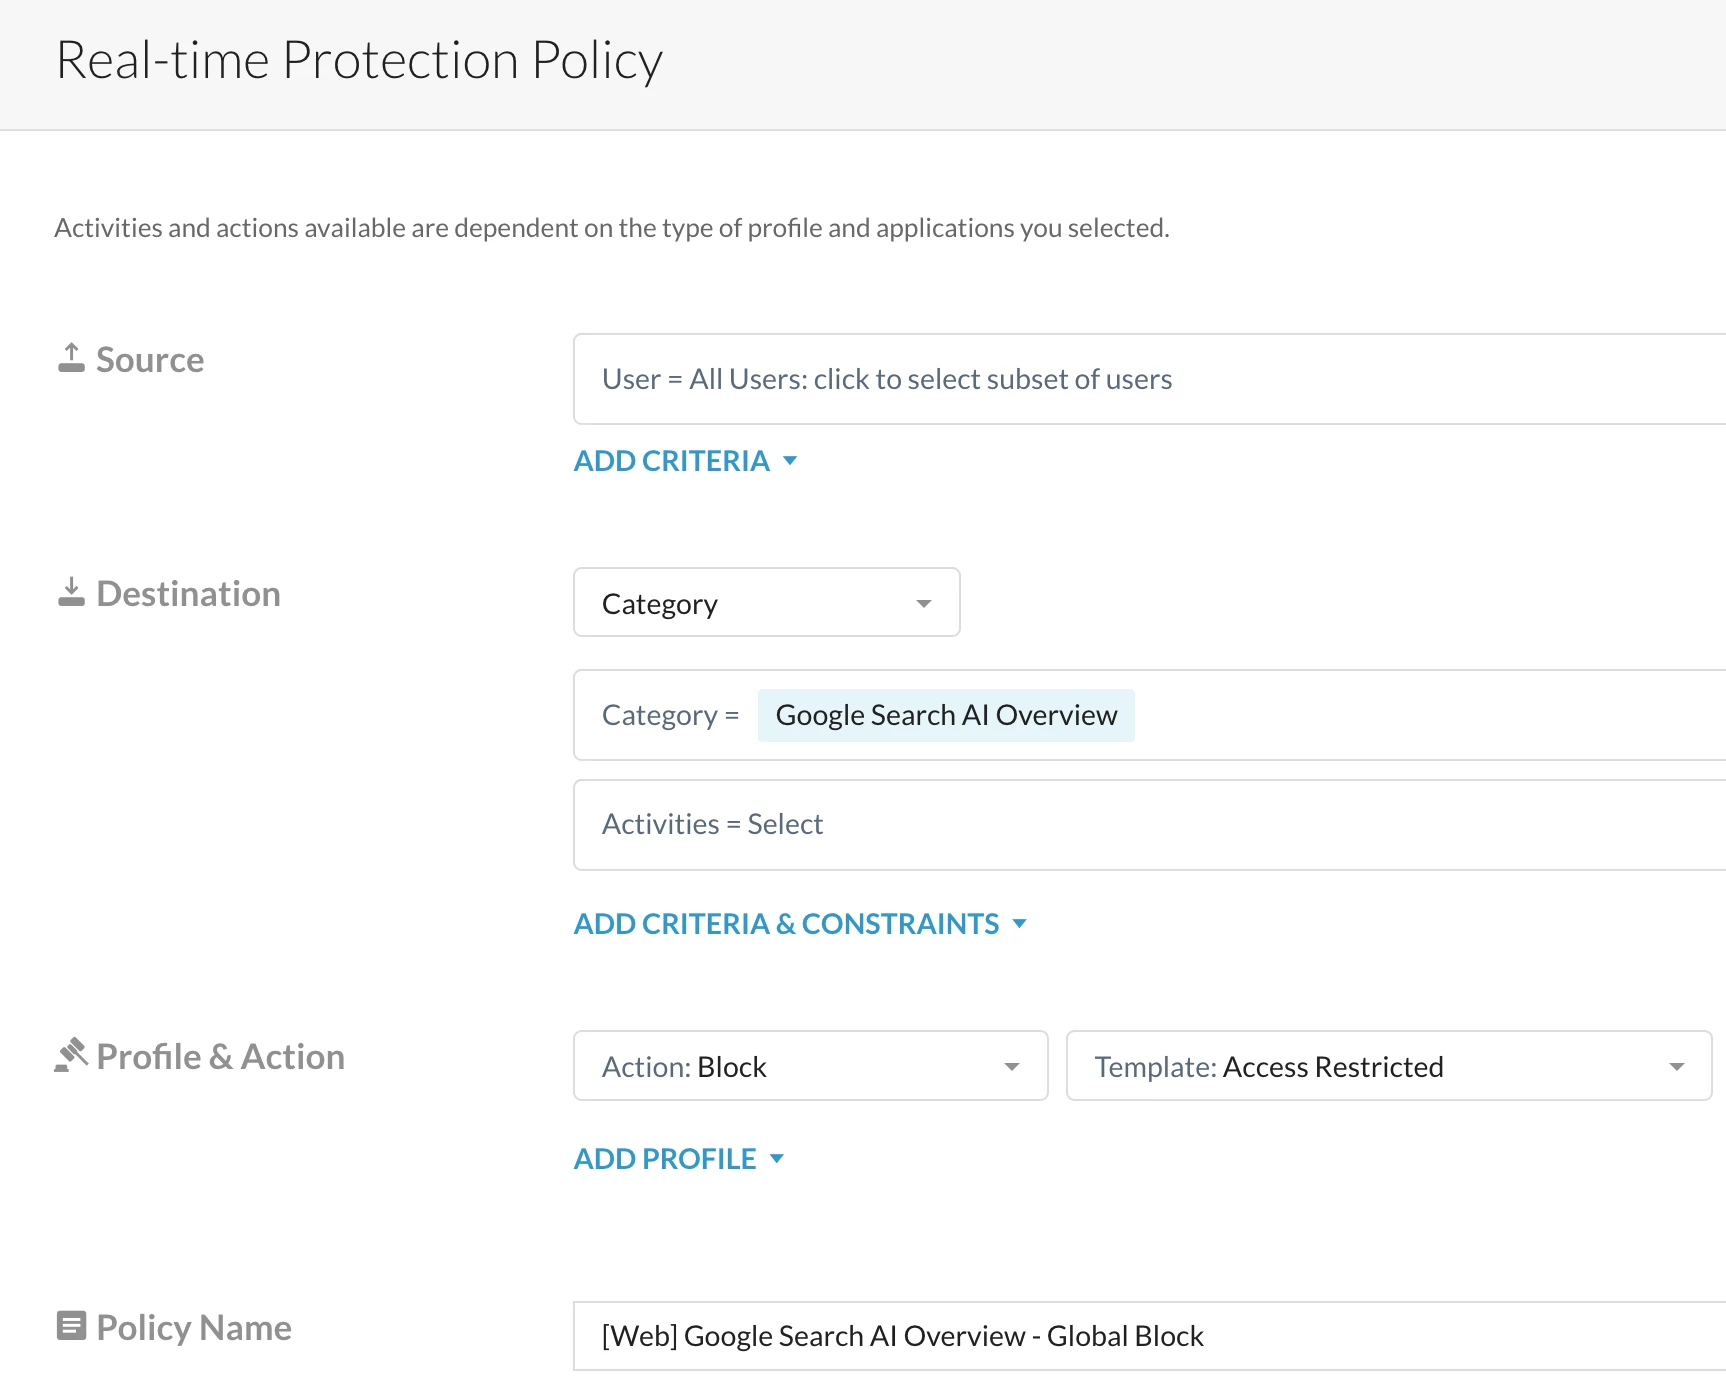Open the Action: Block dropdown
This screenshot has height=1390, width=1726.
(810, 1066)
